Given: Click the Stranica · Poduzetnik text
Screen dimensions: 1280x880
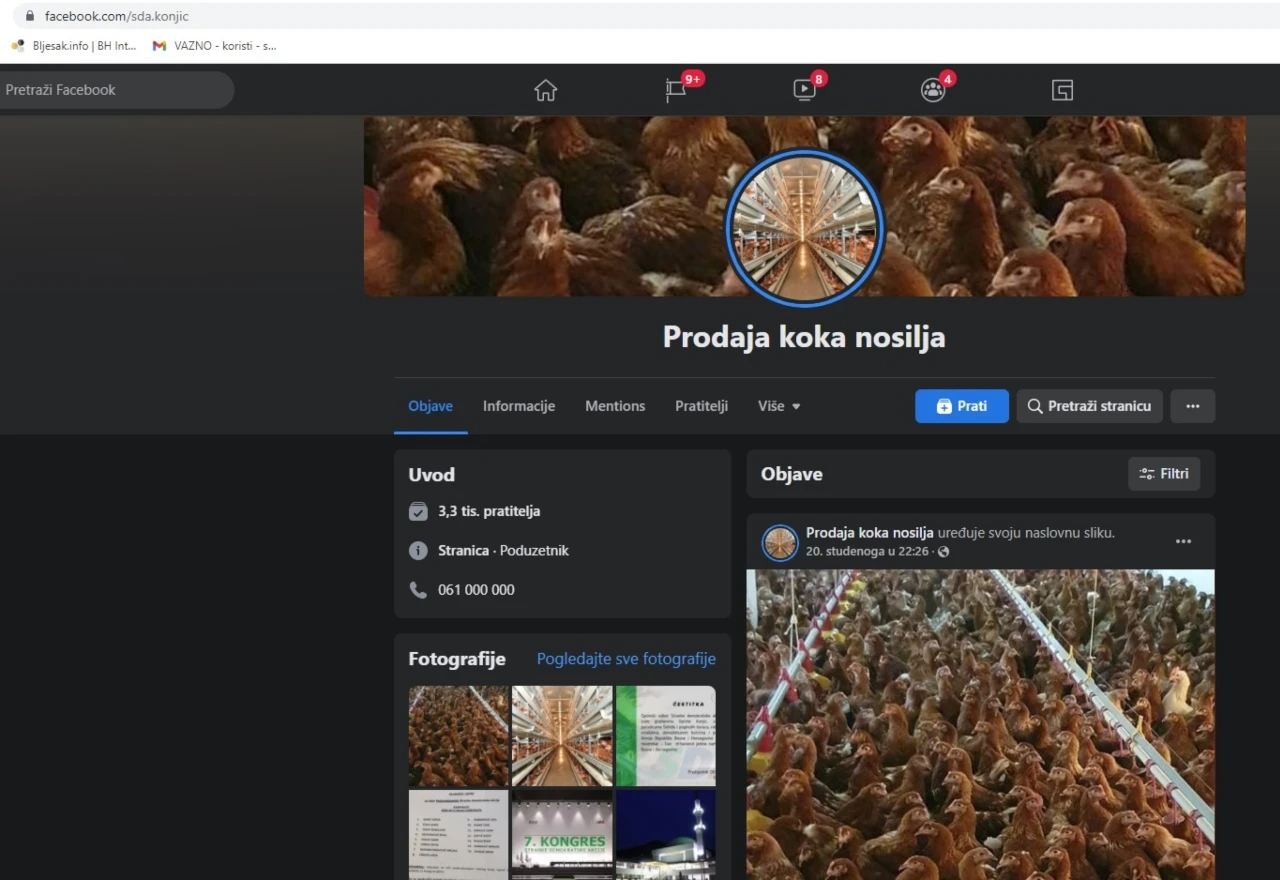Looking at the screenshot, I should click(503, 551).
